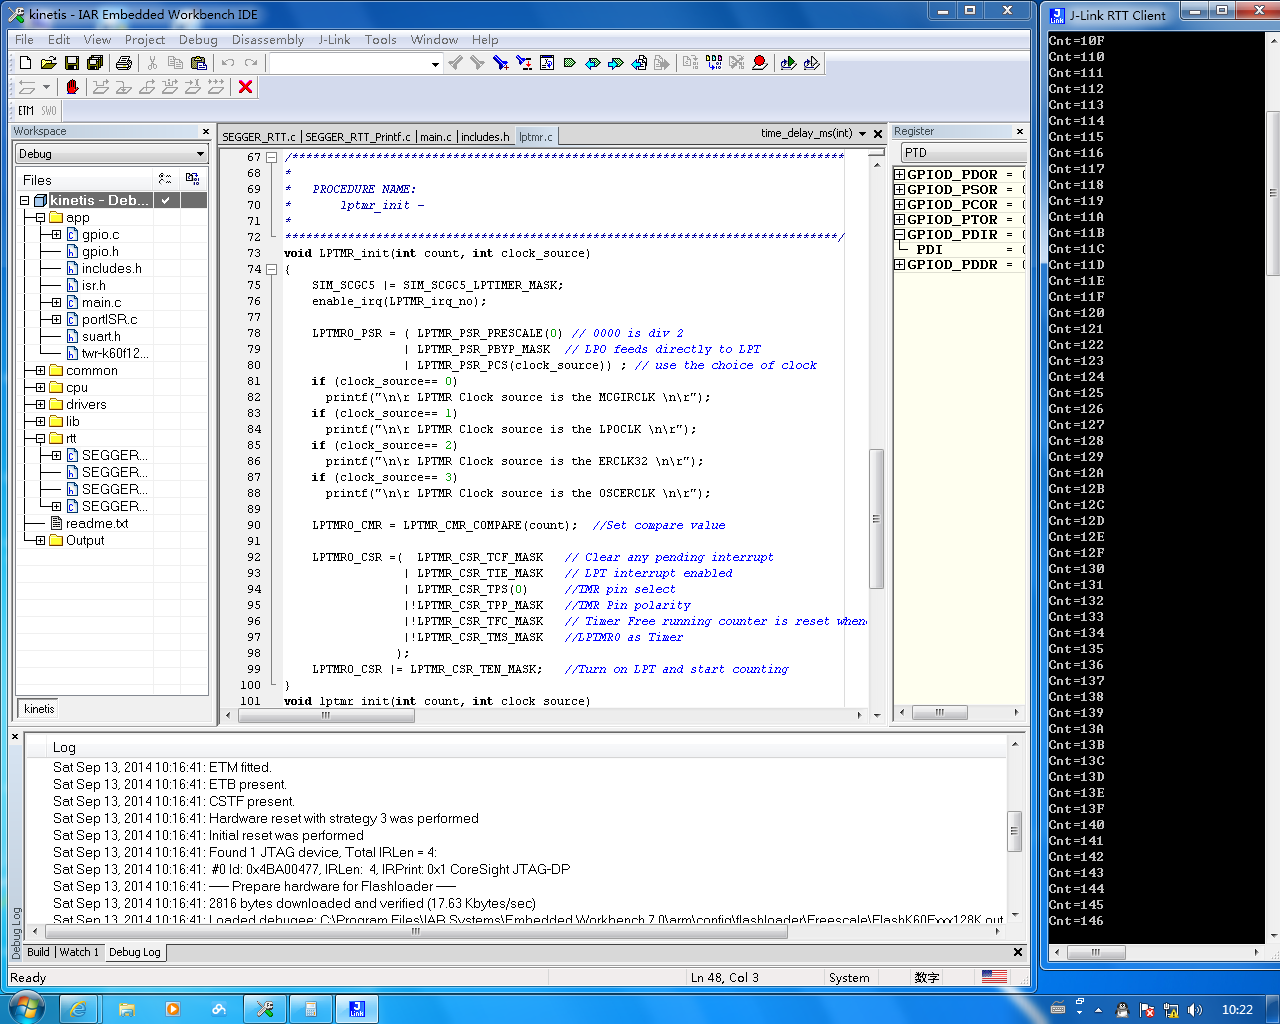1280x1024 pixels.
Task: Open the J-Link menu
Action: tap(334, 40)
